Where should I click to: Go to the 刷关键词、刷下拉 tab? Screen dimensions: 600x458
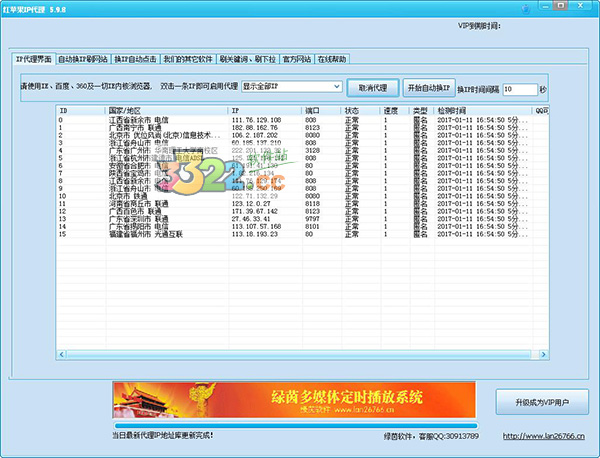tap(247, 59)
